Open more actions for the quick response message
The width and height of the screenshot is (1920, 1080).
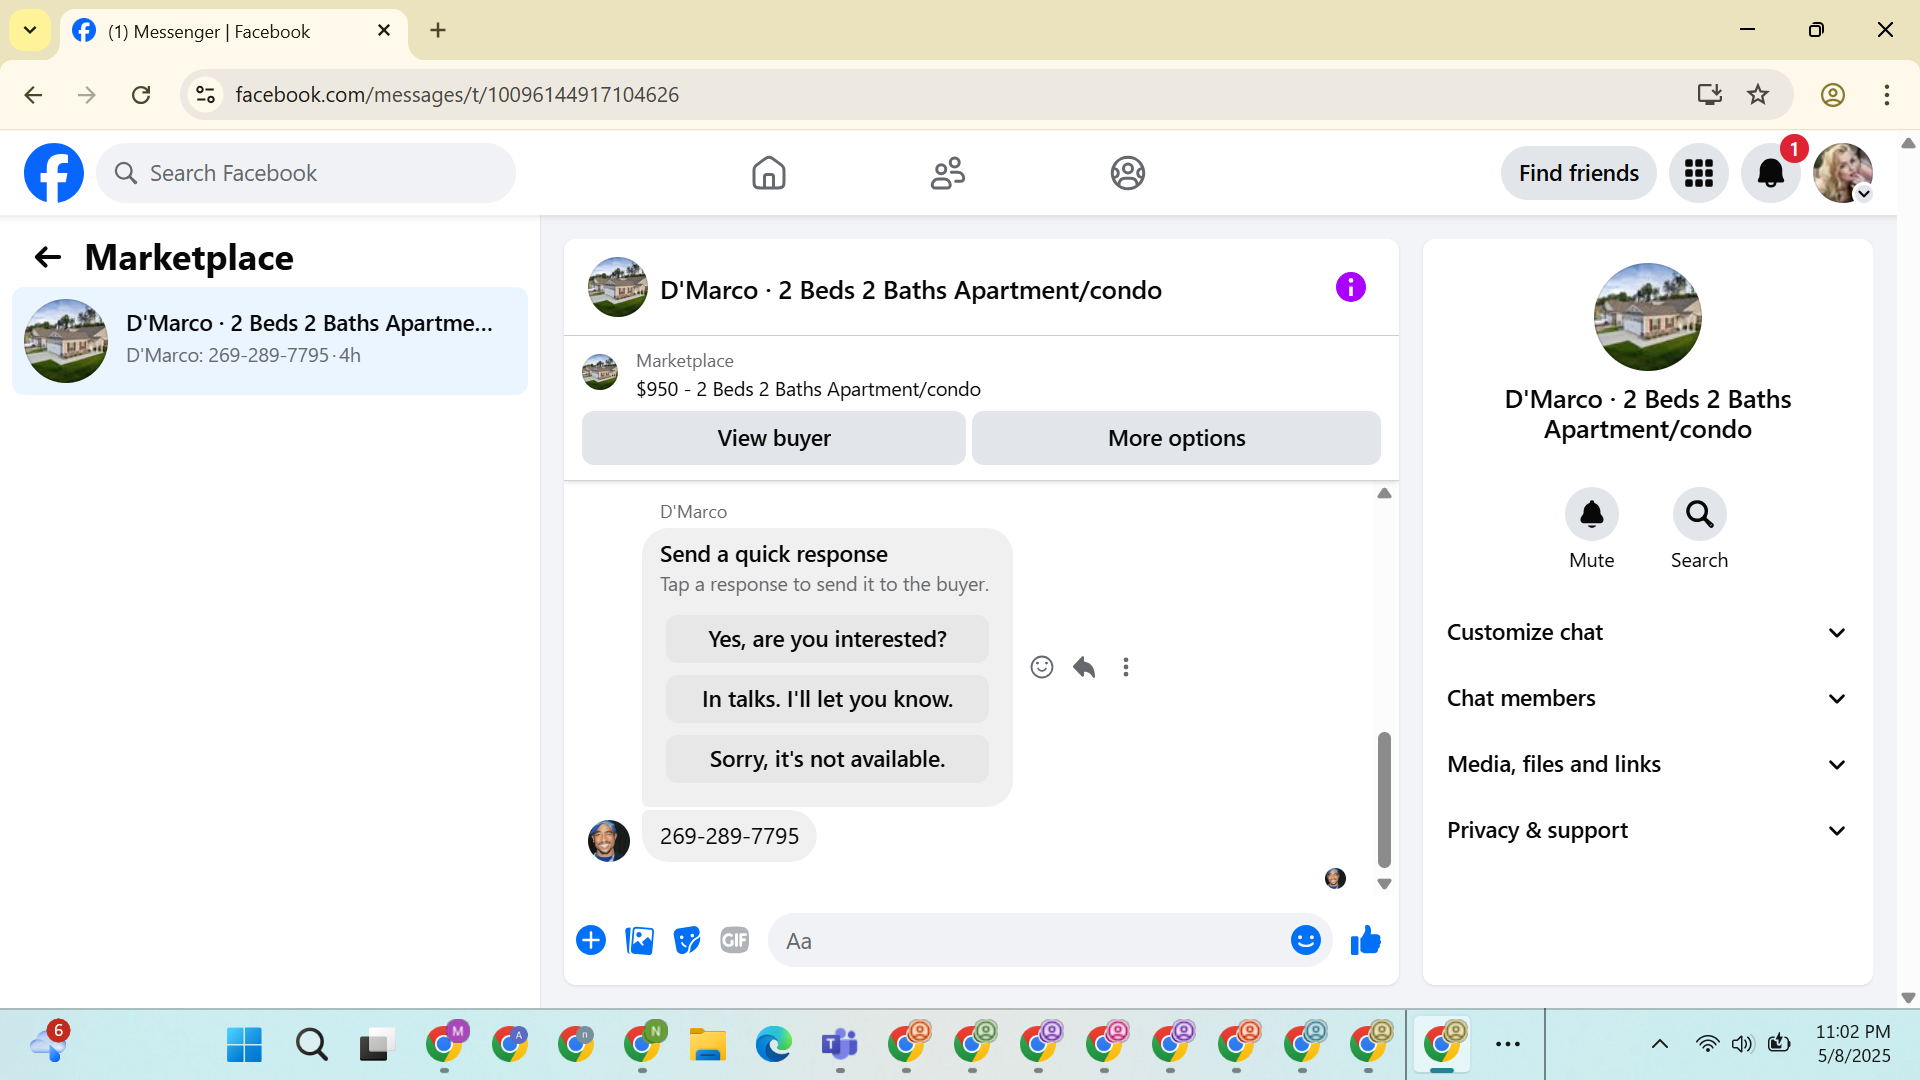1126,667
